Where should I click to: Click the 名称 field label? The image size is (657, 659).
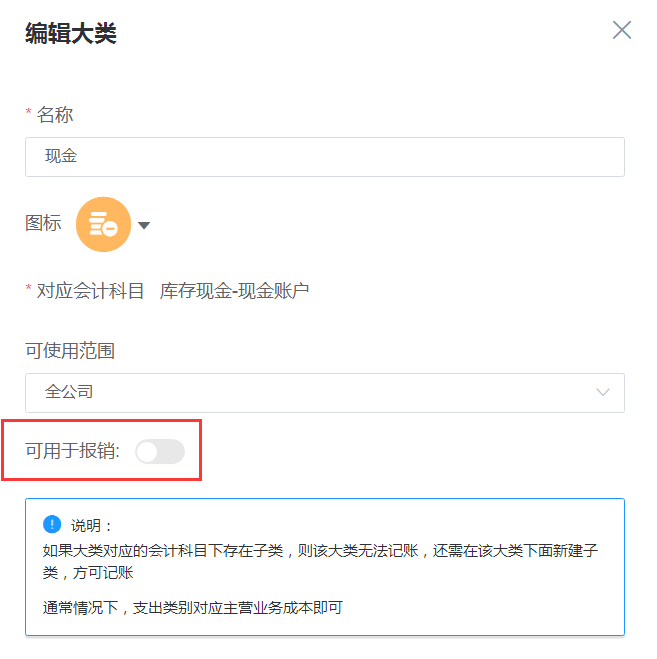tap(55, 115)
